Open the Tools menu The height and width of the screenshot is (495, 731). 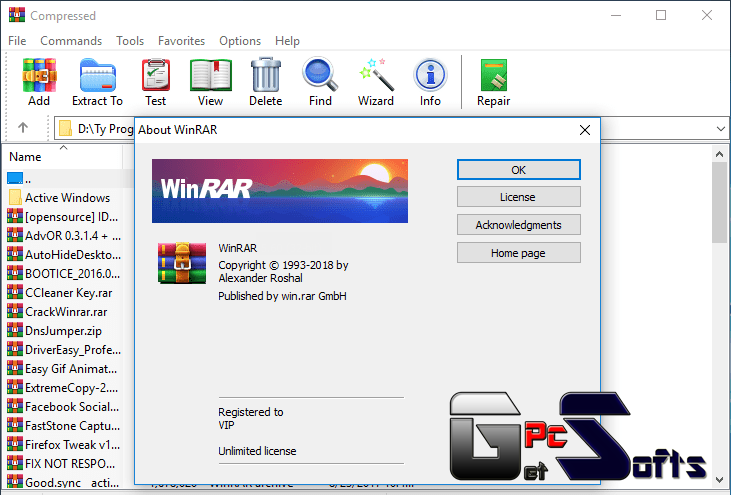point(130,41)
